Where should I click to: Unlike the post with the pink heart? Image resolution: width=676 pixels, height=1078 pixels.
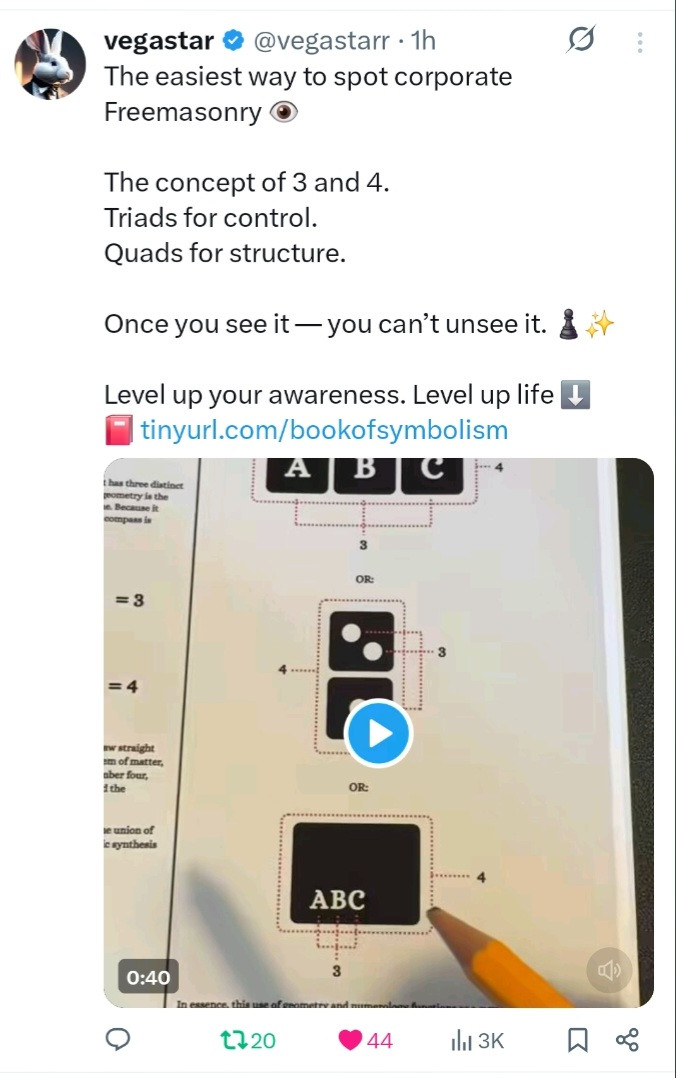[x=350, y=1041]
